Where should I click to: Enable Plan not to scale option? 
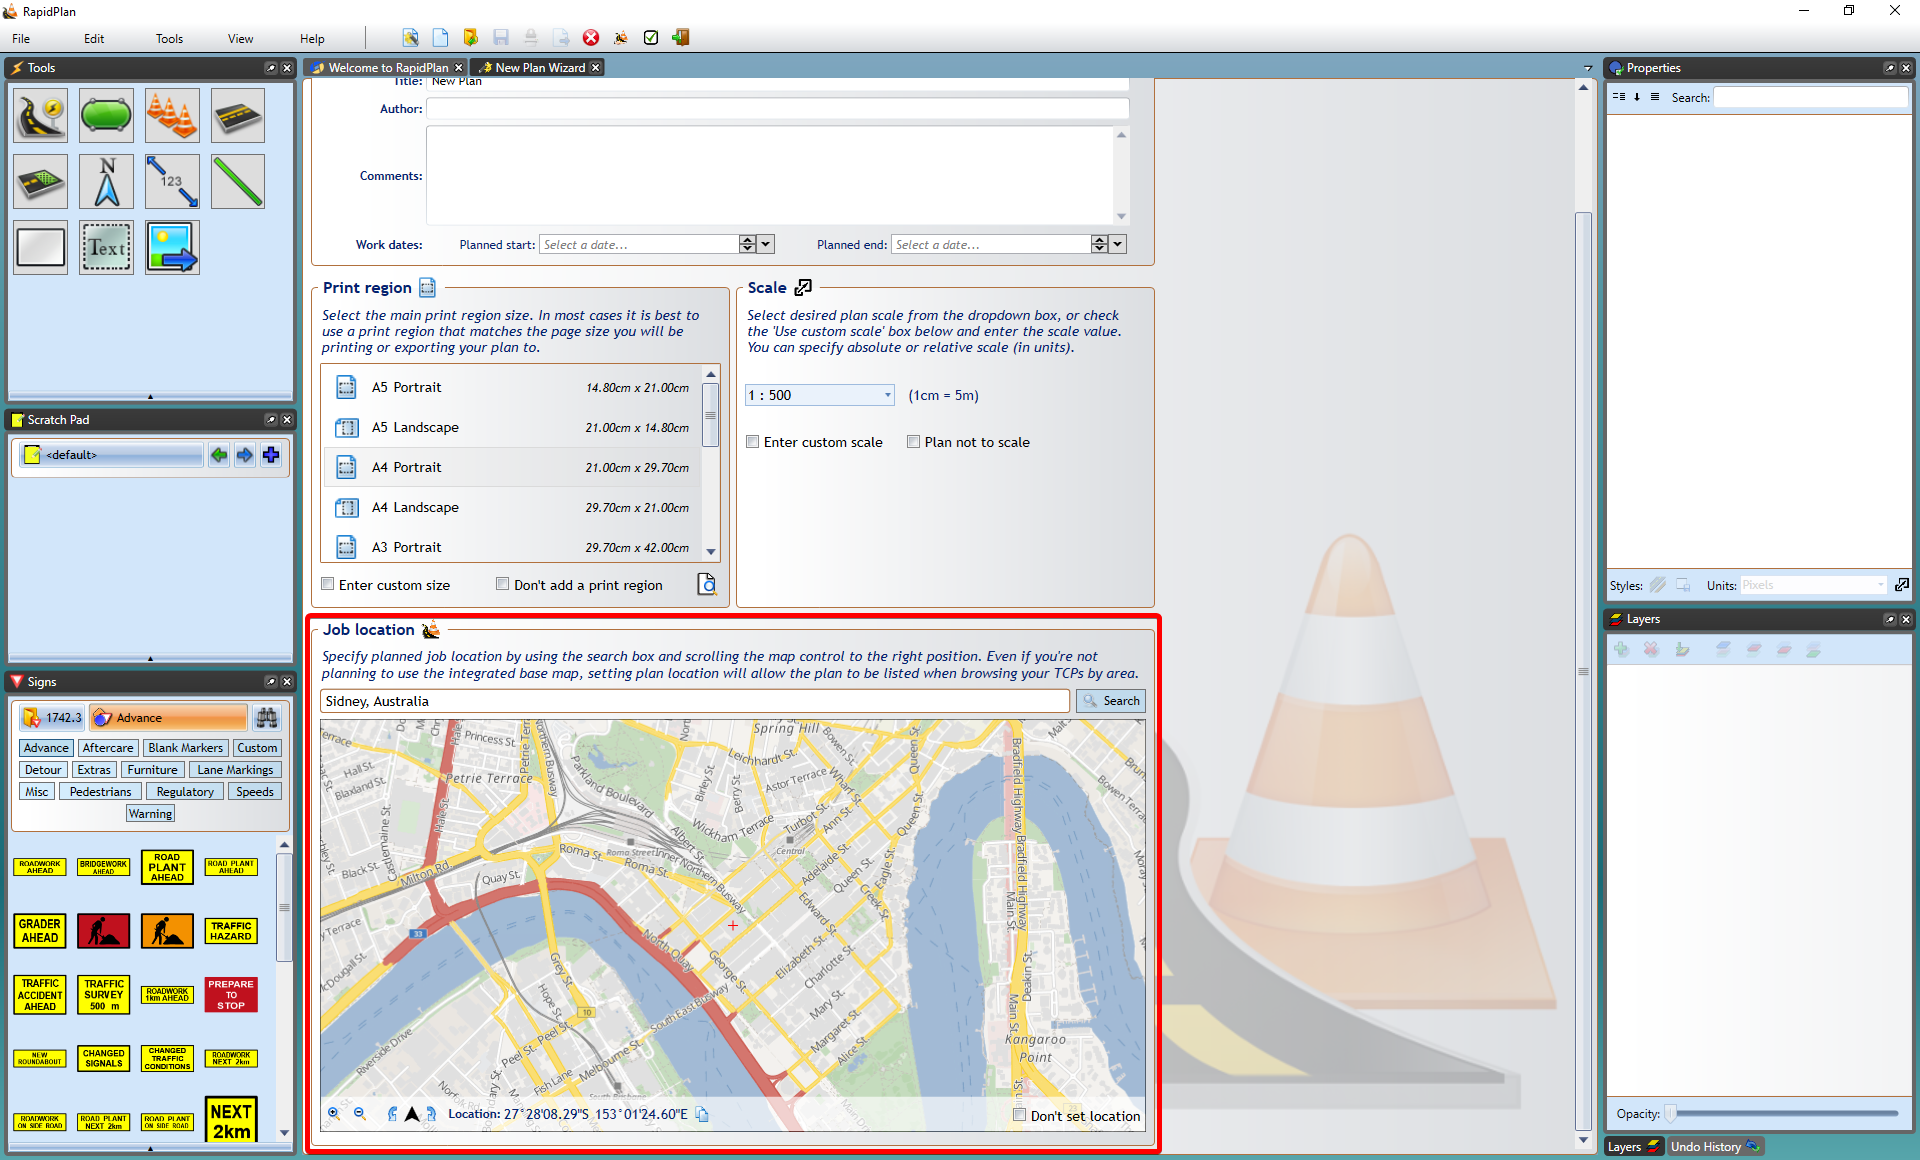913,442
